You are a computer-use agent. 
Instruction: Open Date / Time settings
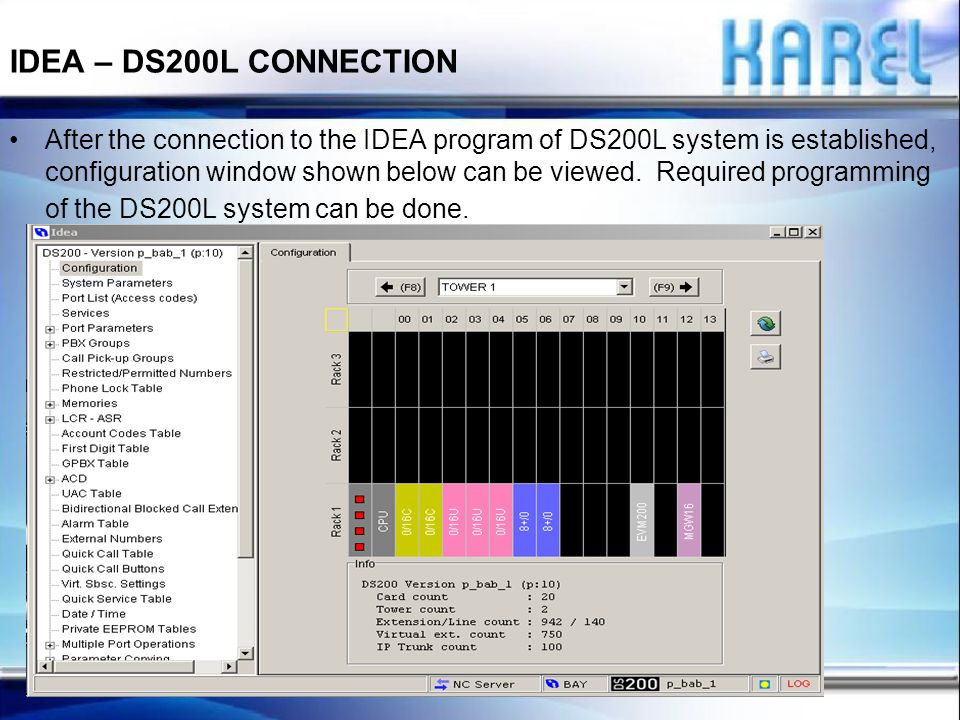click(x=93, y=614)
